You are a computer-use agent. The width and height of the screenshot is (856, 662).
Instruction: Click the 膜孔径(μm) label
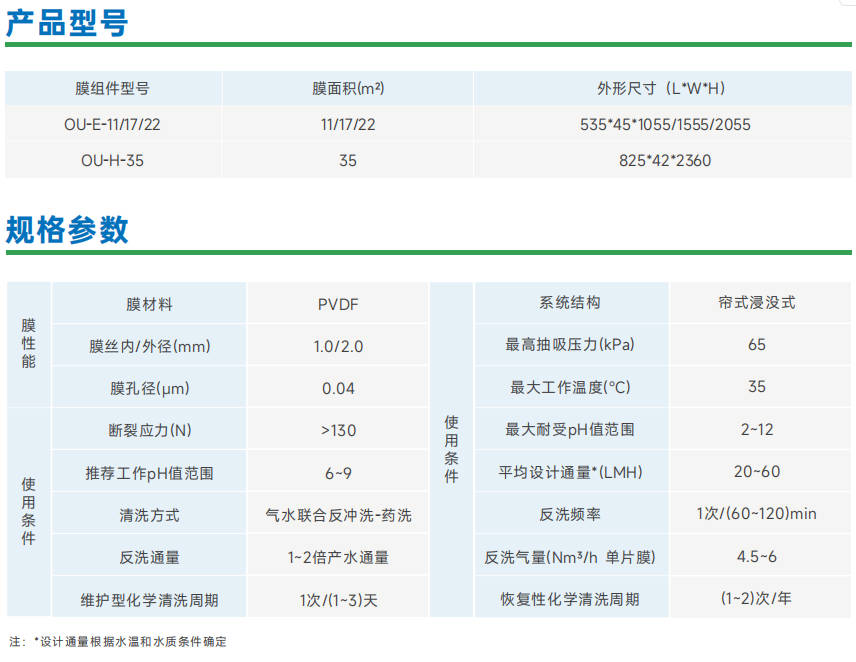pos(150,388)
